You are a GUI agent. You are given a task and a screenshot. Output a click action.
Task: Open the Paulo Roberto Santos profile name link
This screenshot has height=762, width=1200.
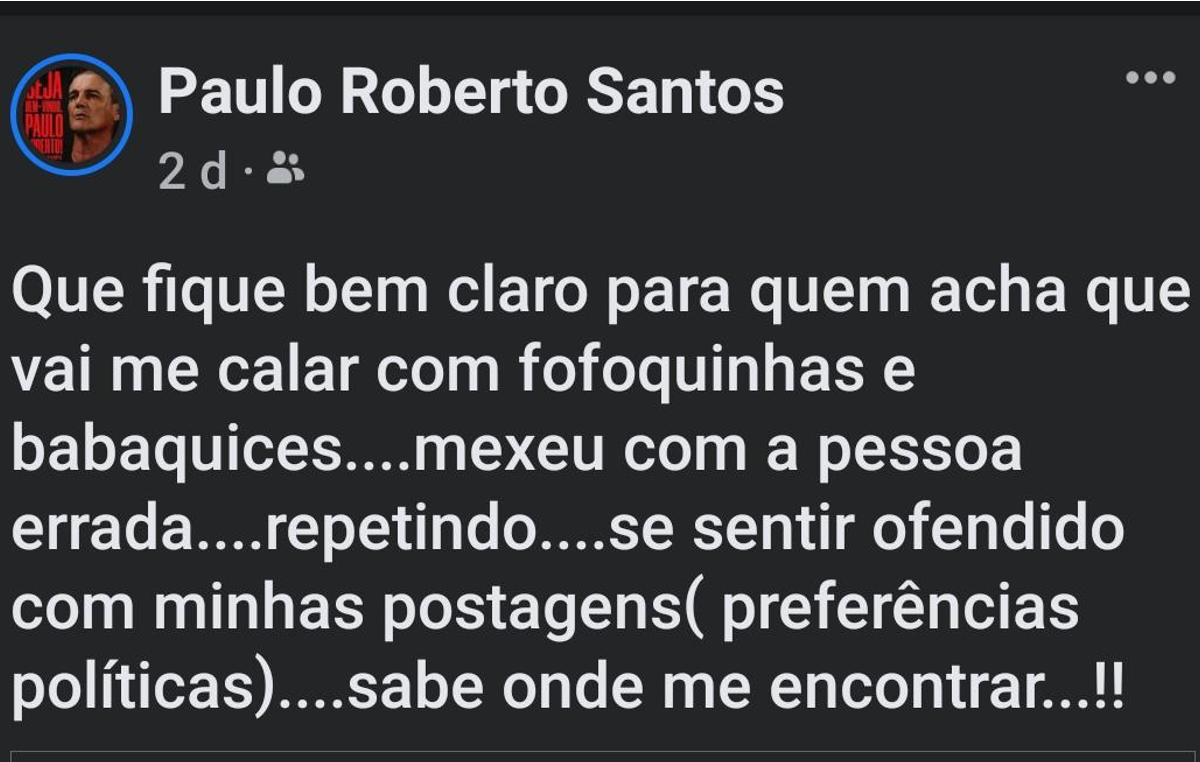[471, 93]
